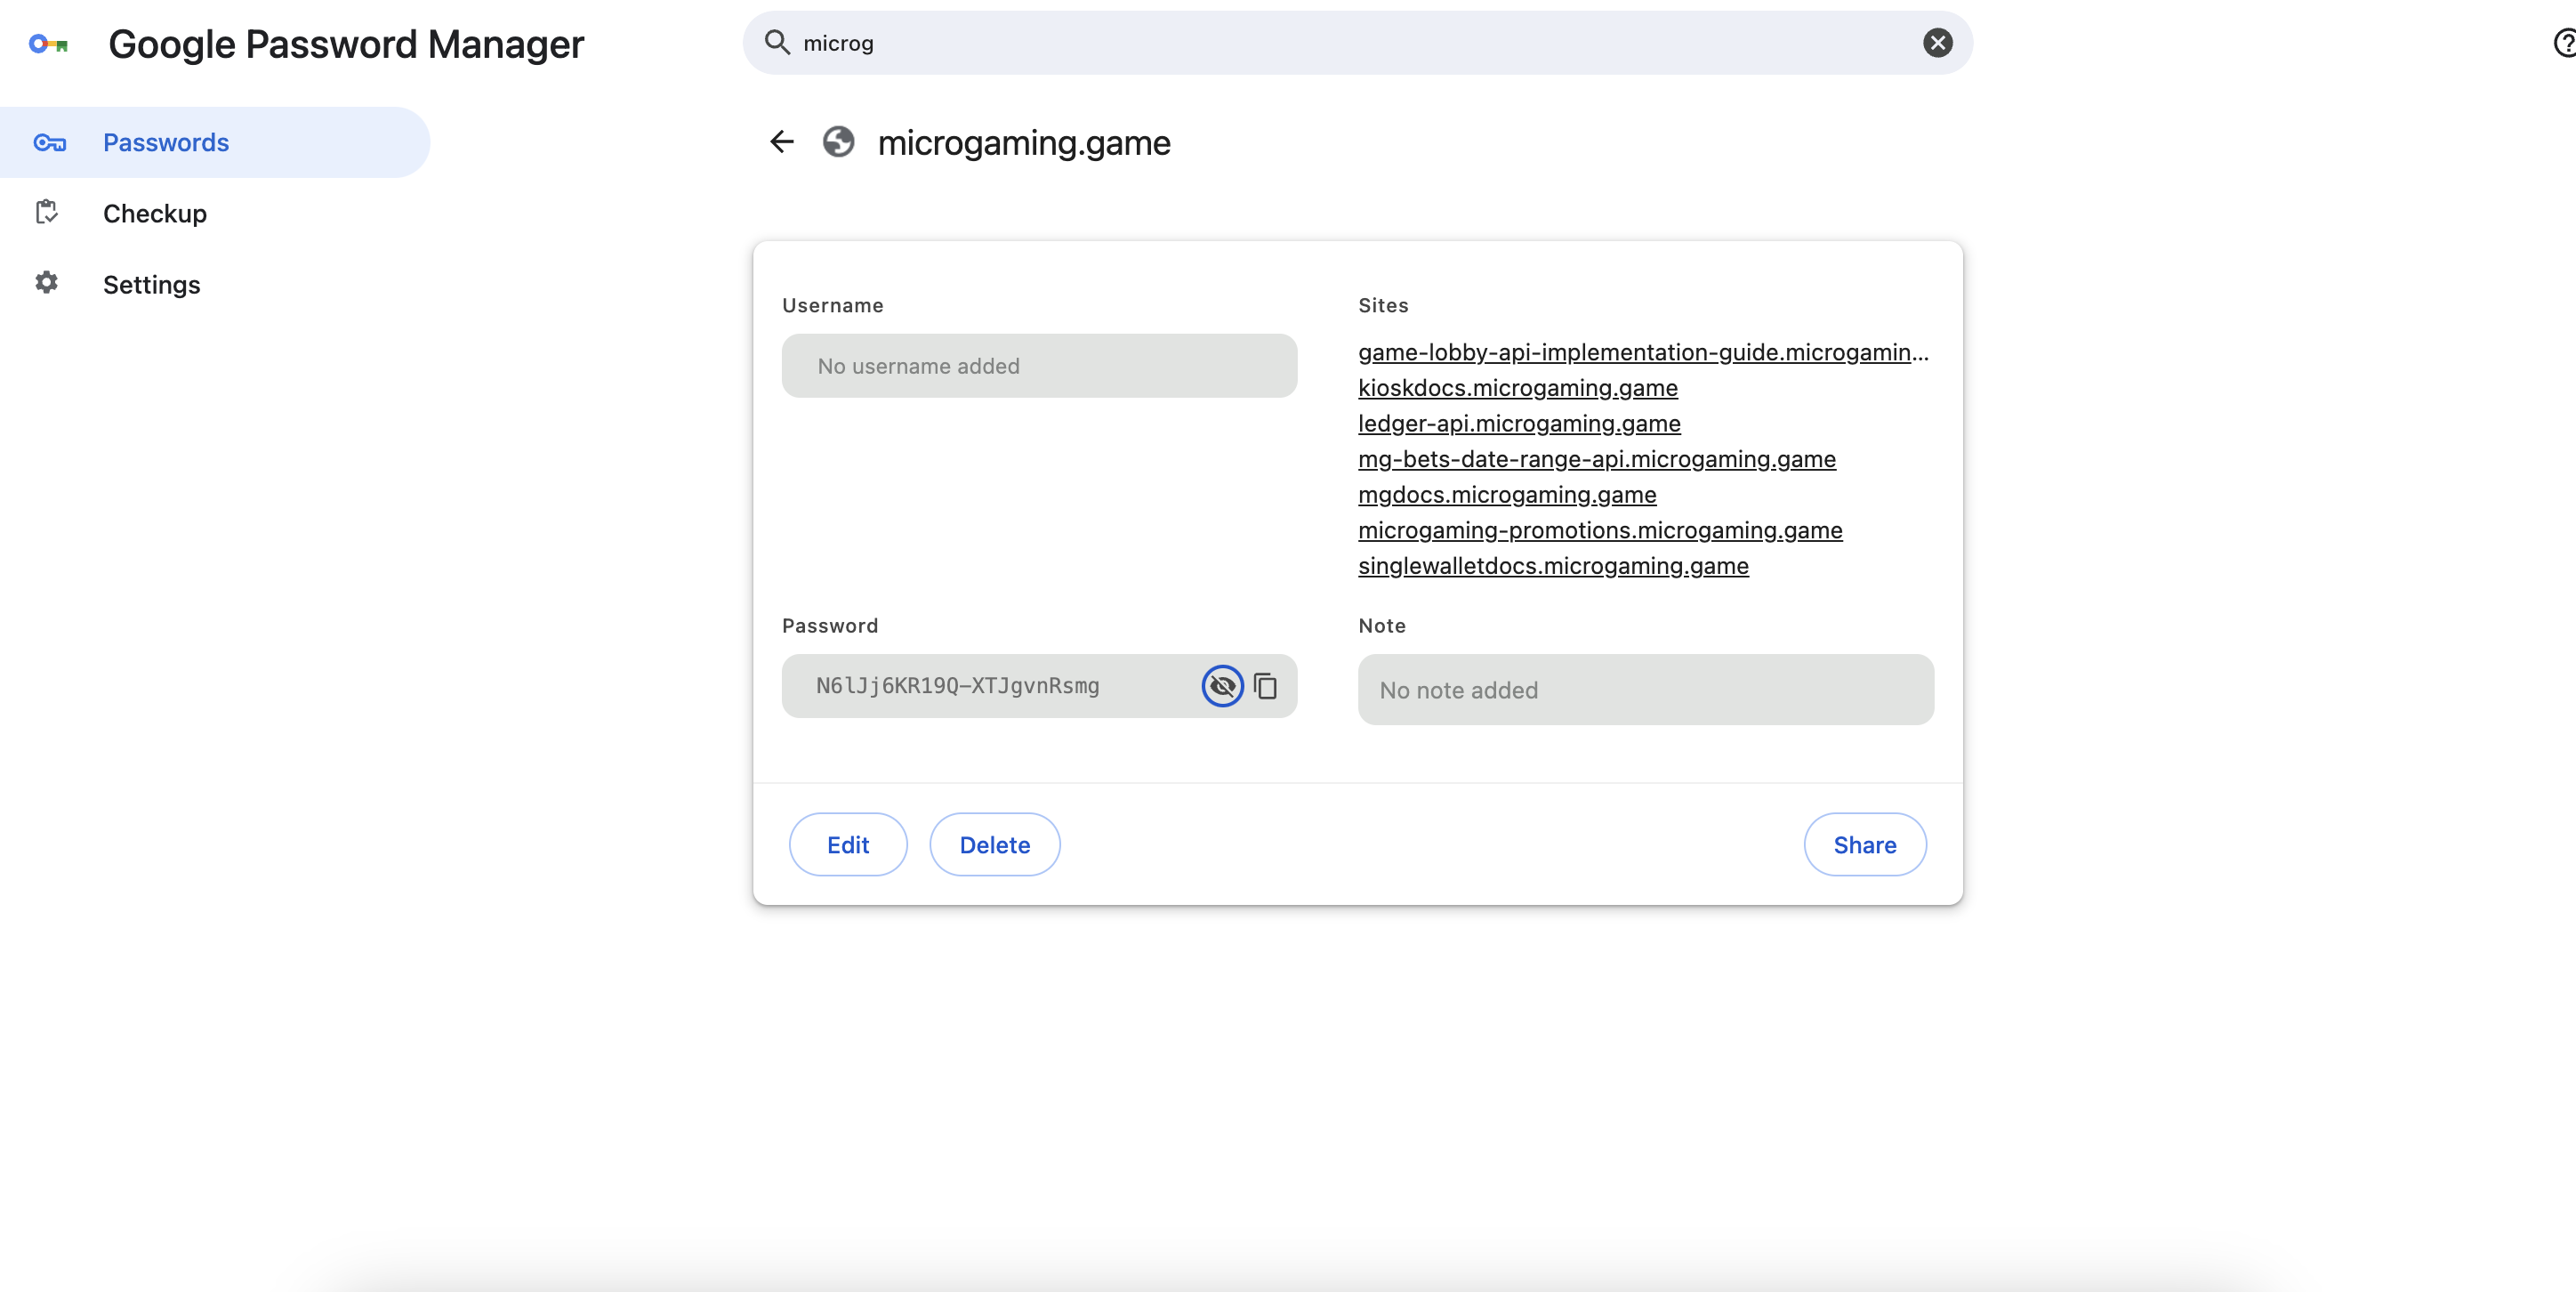This screenshot has height=1292, width=2576.
Task: Clear the search field using X icon
Action: [1937, 43]
